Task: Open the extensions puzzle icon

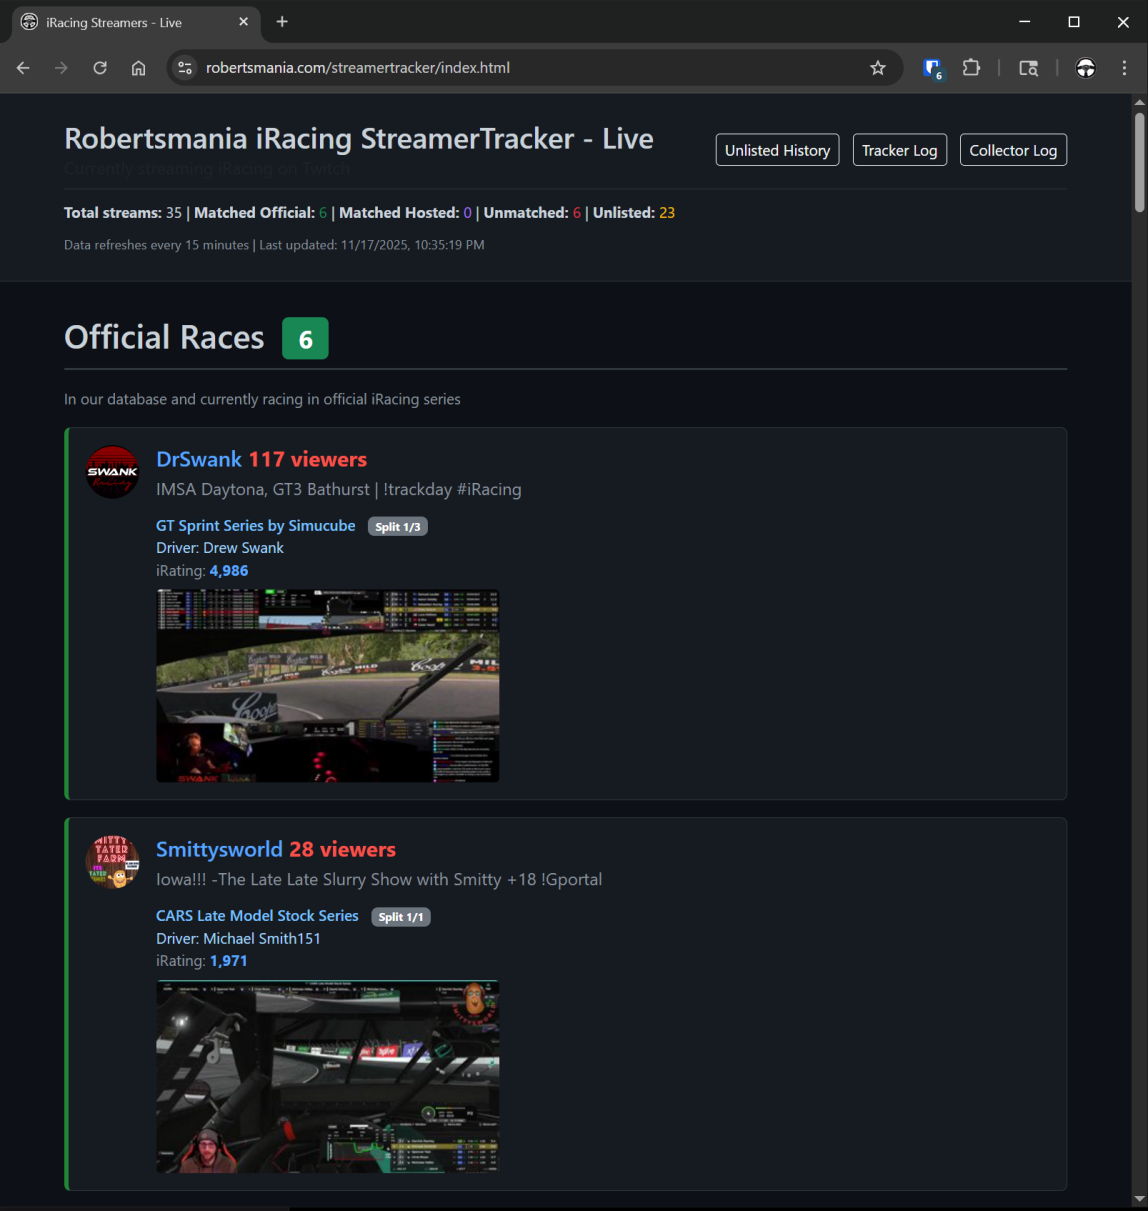Action: pos(971,68)
